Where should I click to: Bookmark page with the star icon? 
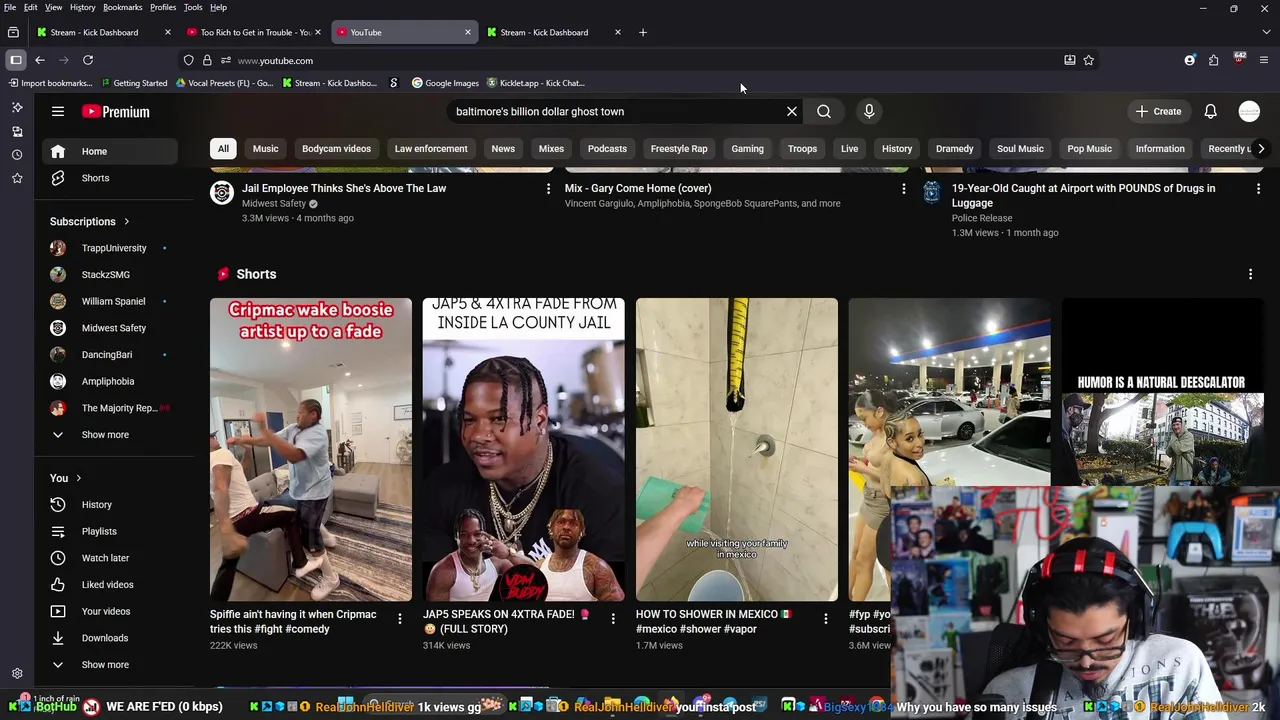point(1089,60)
